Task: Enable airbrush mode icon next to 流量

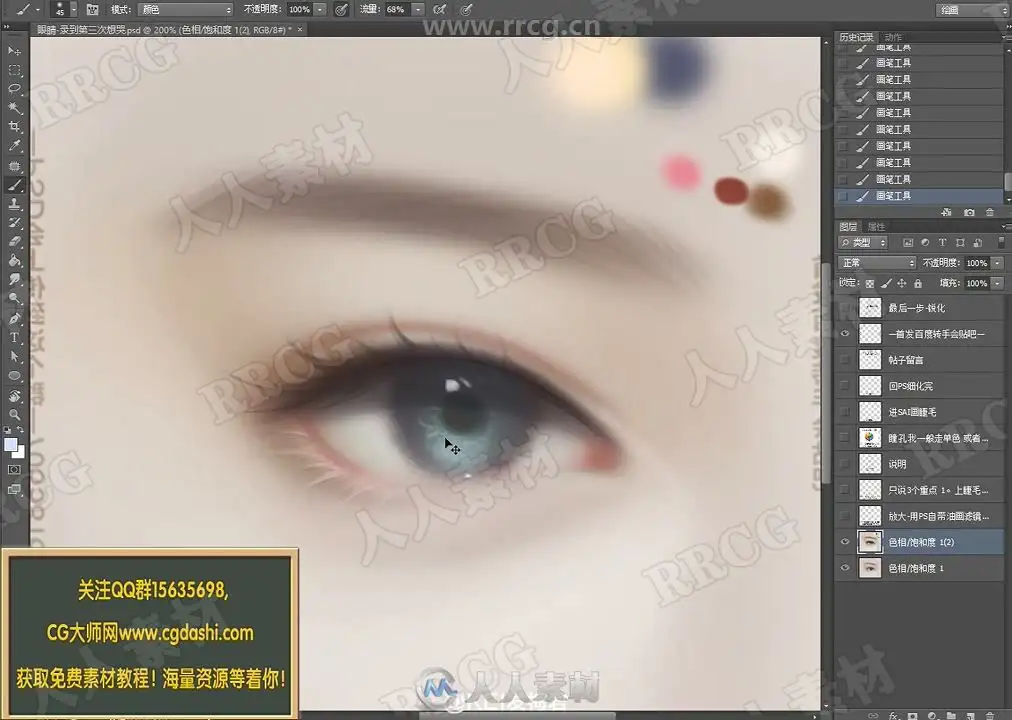Action: [x=440, y=10]
